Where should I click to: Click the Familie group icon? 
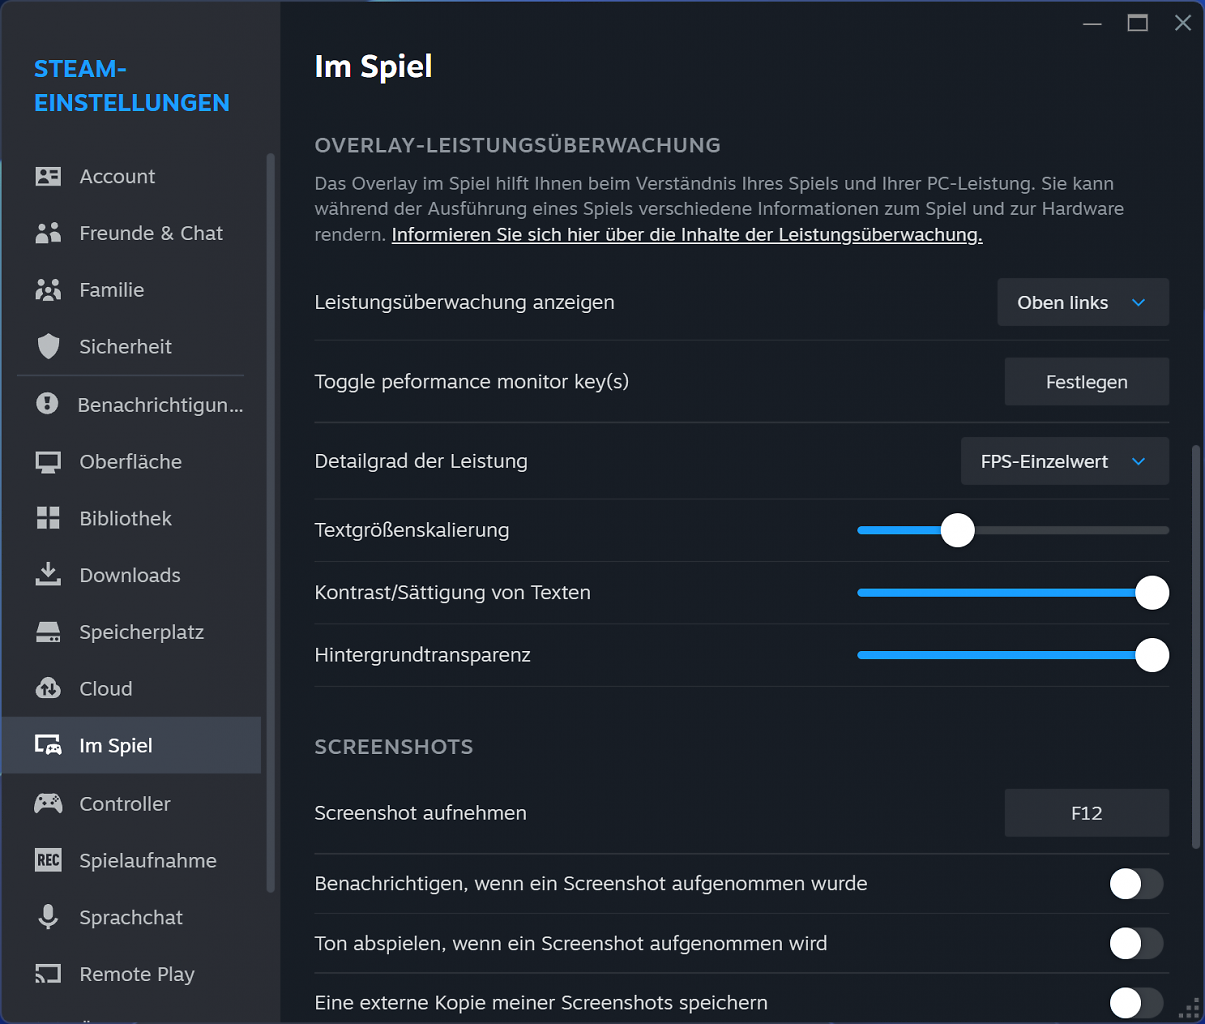pyautogui.click(x=48, y=290)
